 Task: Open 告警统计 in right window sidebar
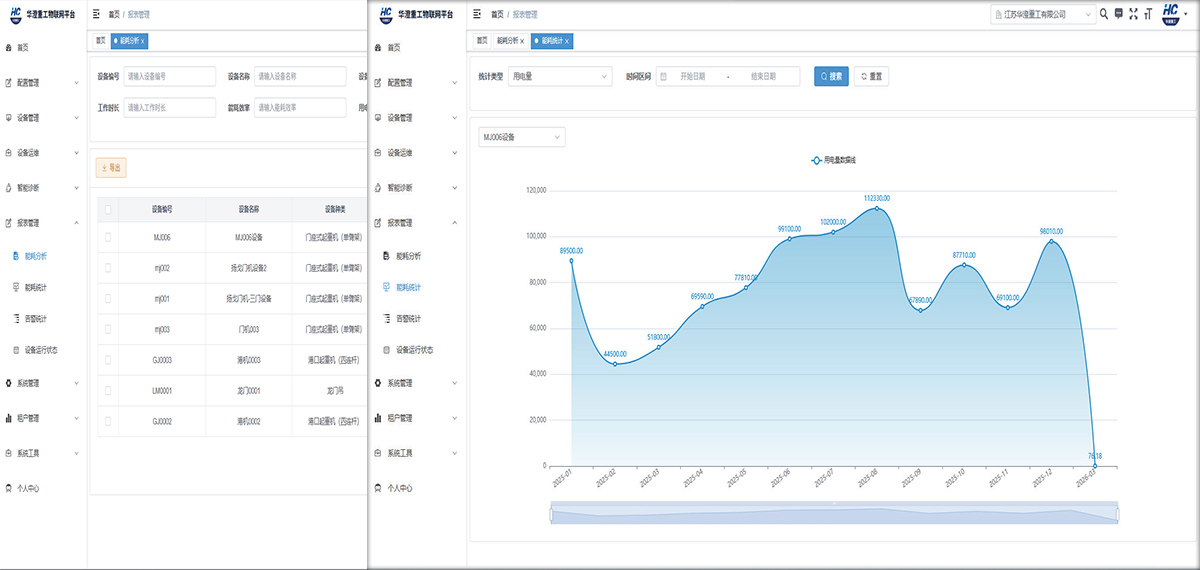point(407,318)
